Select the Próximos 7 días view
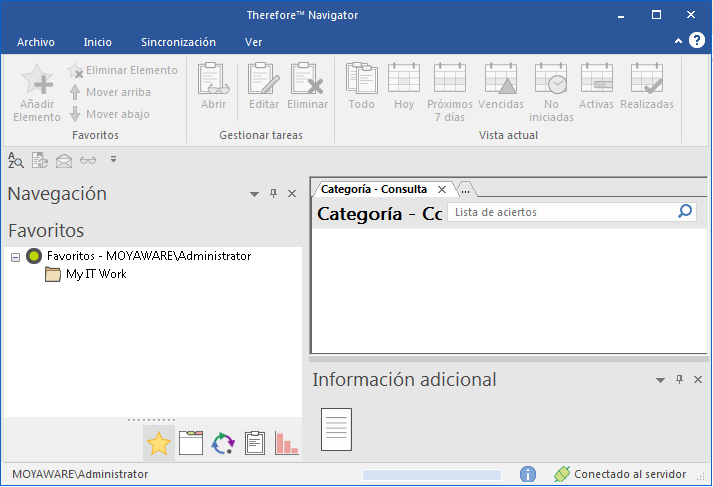The width and height of the screenshot is (713, 487). (450, 79)
